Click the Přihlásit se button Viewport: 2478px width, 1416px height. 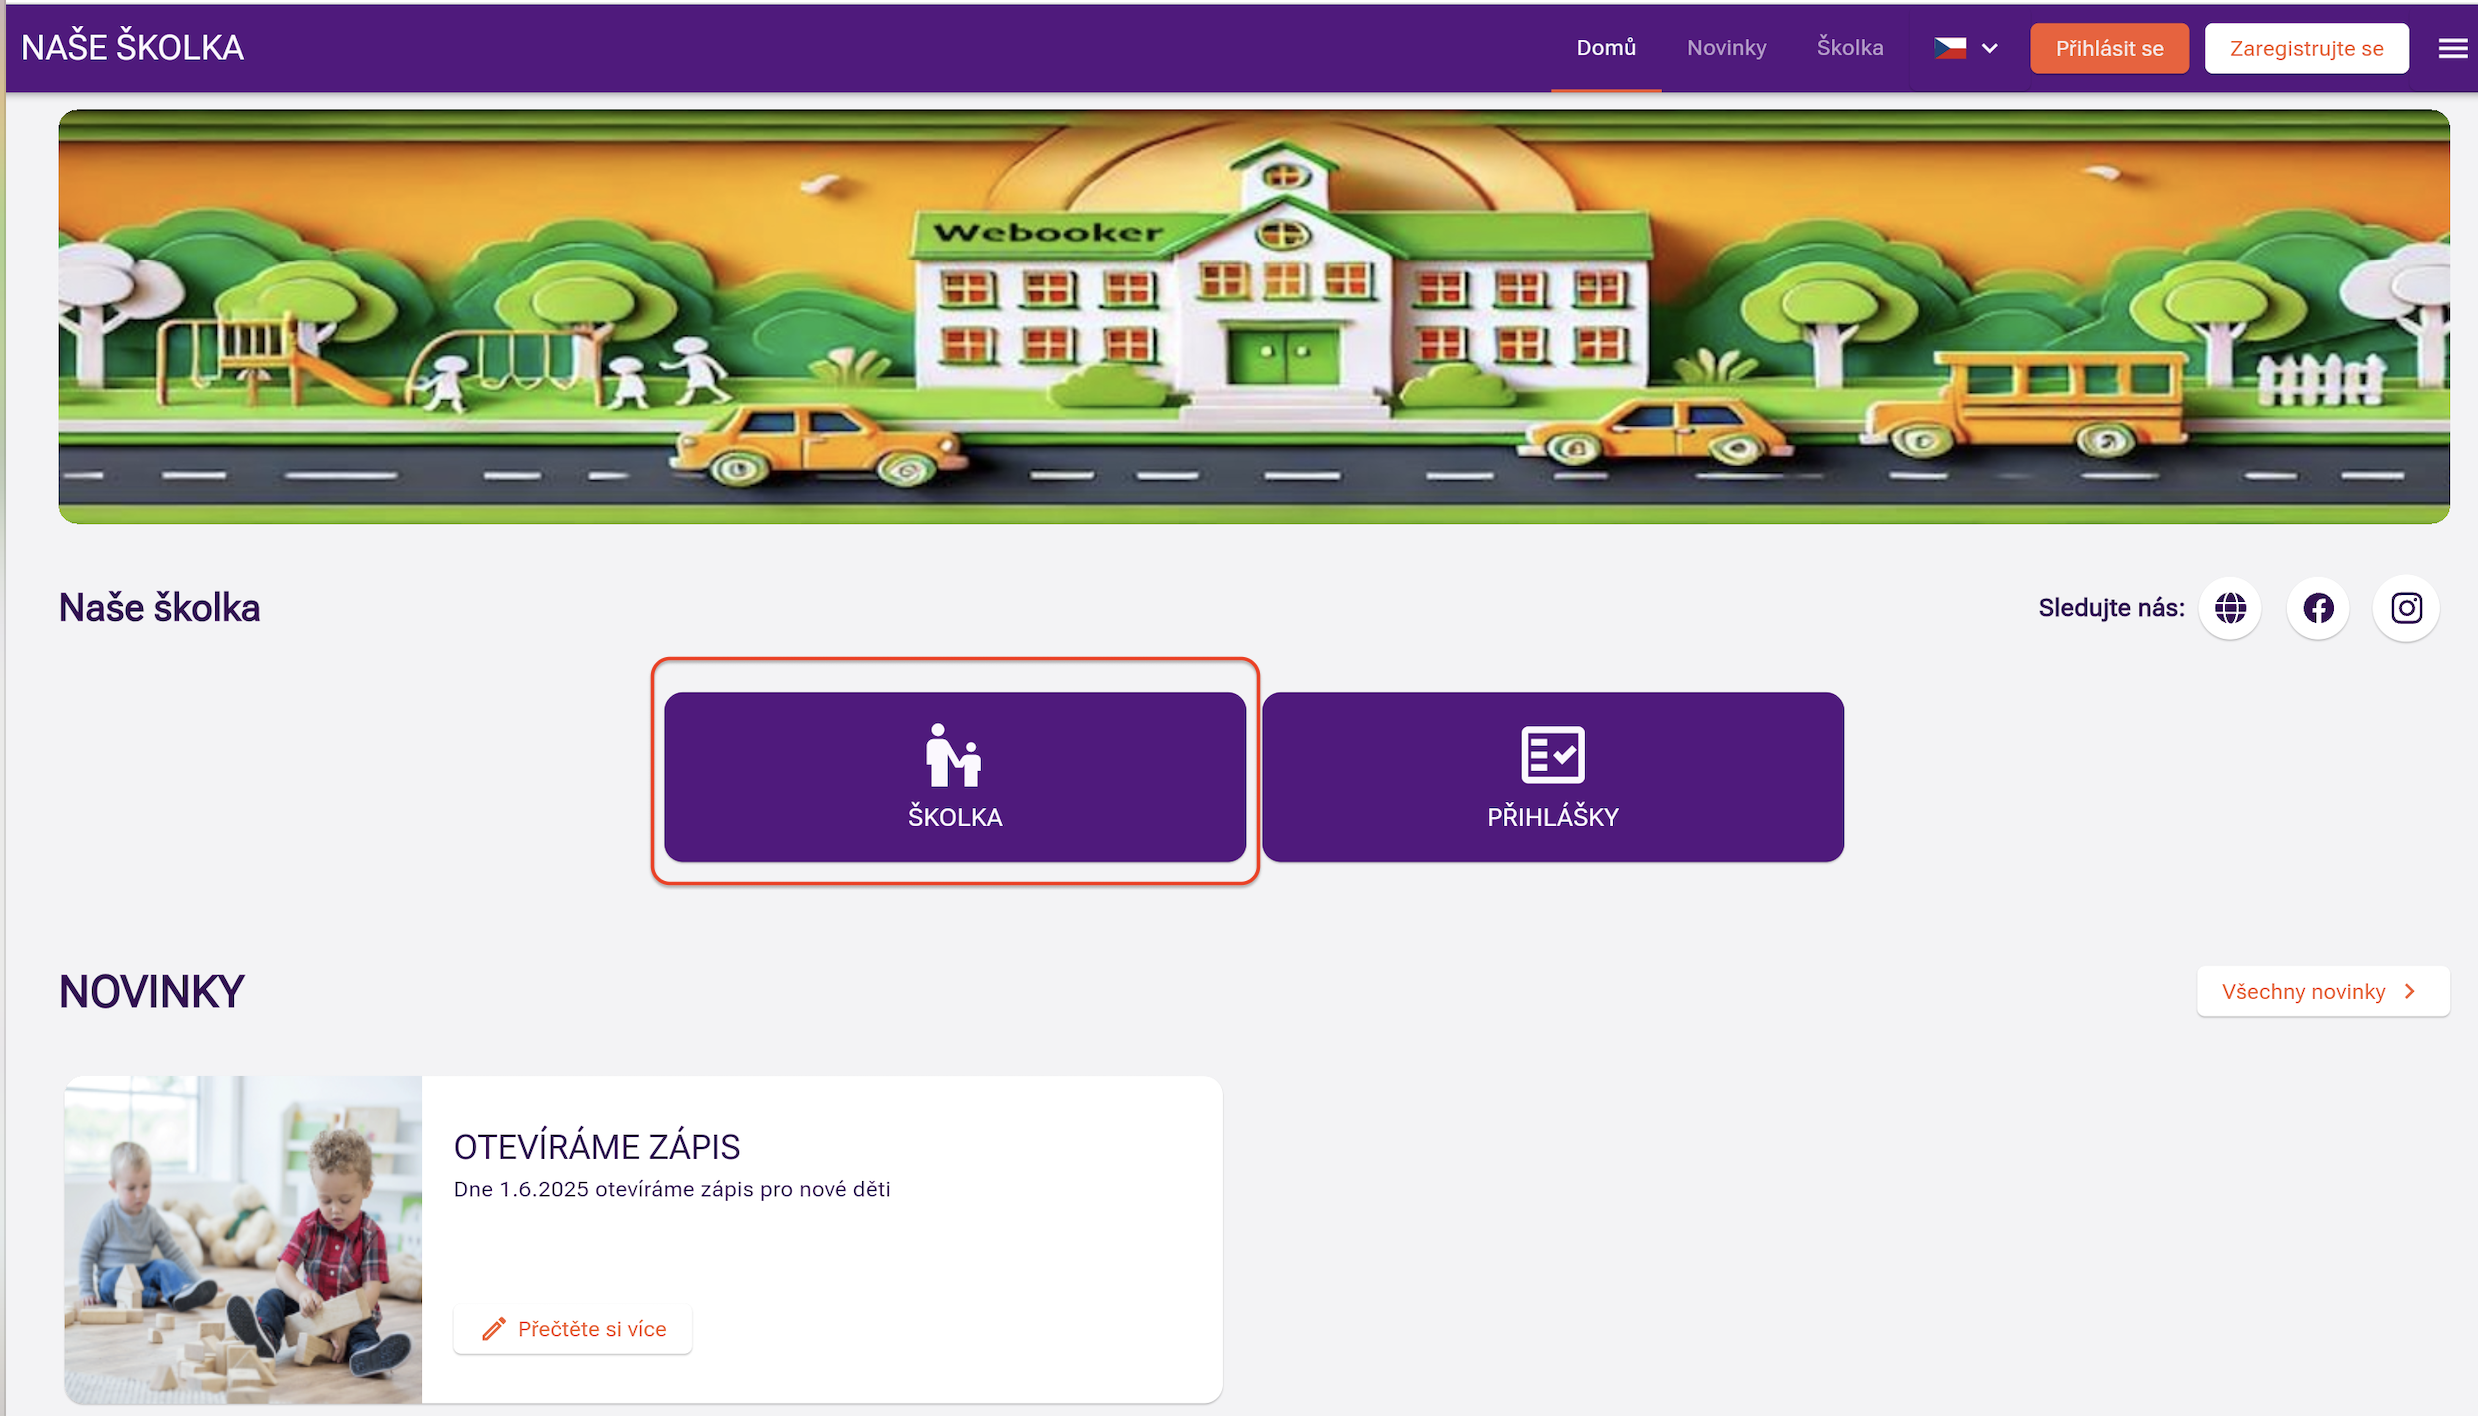click(x=2109, y=49)
